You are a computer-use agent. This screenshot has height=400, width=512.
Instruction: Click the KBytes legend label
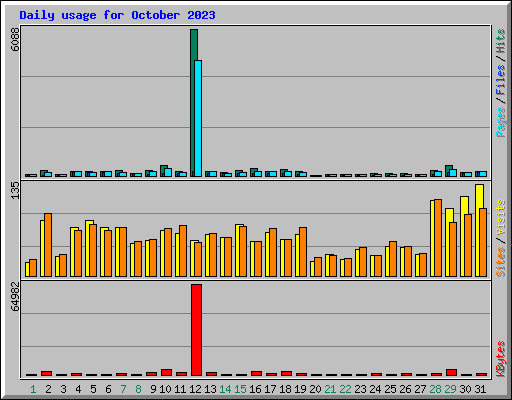pyautogui.click(x=500, y=359)
